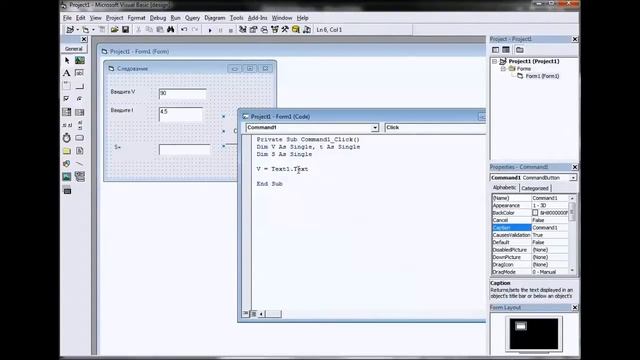Click the form thumbnail in Form Layout

coord(521,326)
